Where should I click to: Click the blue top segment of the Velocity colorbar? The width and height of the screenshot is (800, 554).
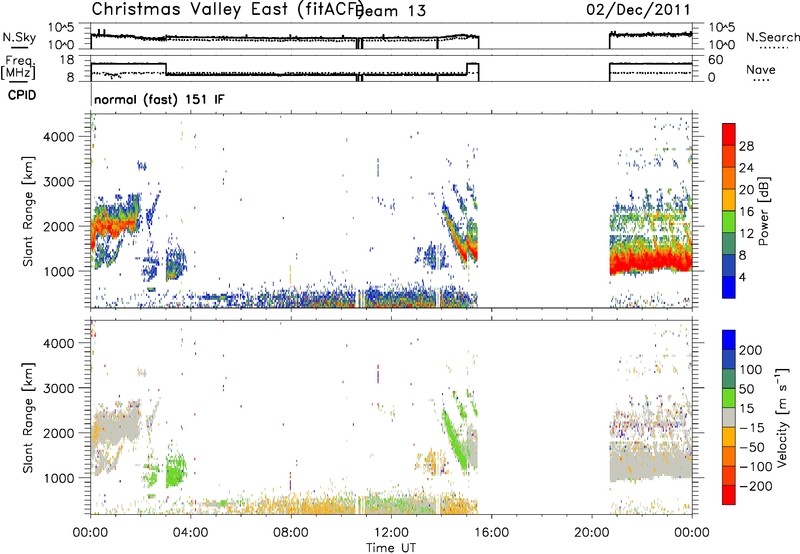tap(729, 340)
